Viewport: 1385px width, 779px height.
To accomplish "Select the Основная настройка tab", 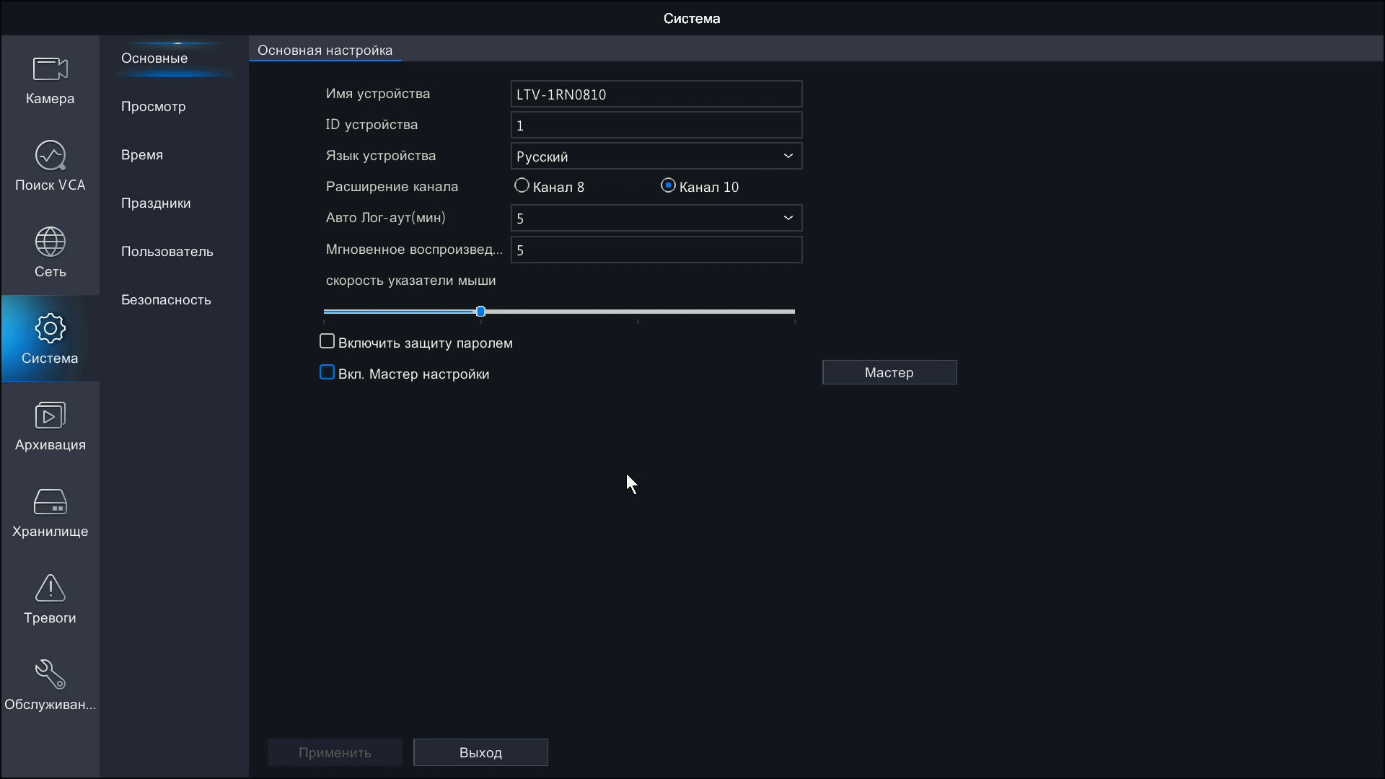I will [x=325, y=50].
